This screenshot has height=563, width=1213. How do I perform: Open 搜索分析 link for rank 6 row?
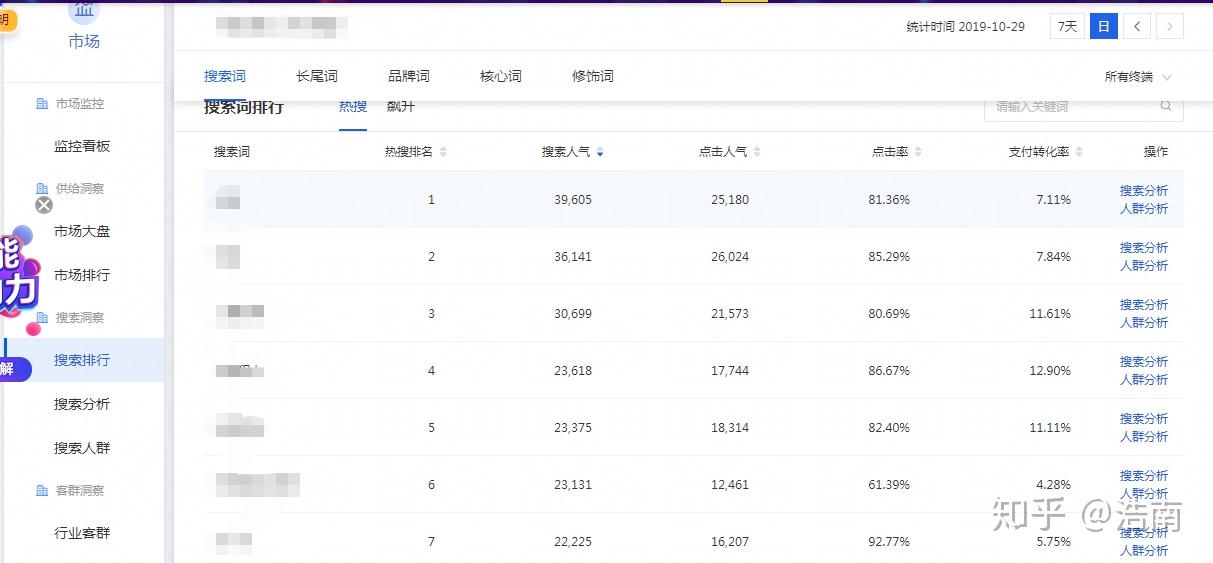point(1144,476)
